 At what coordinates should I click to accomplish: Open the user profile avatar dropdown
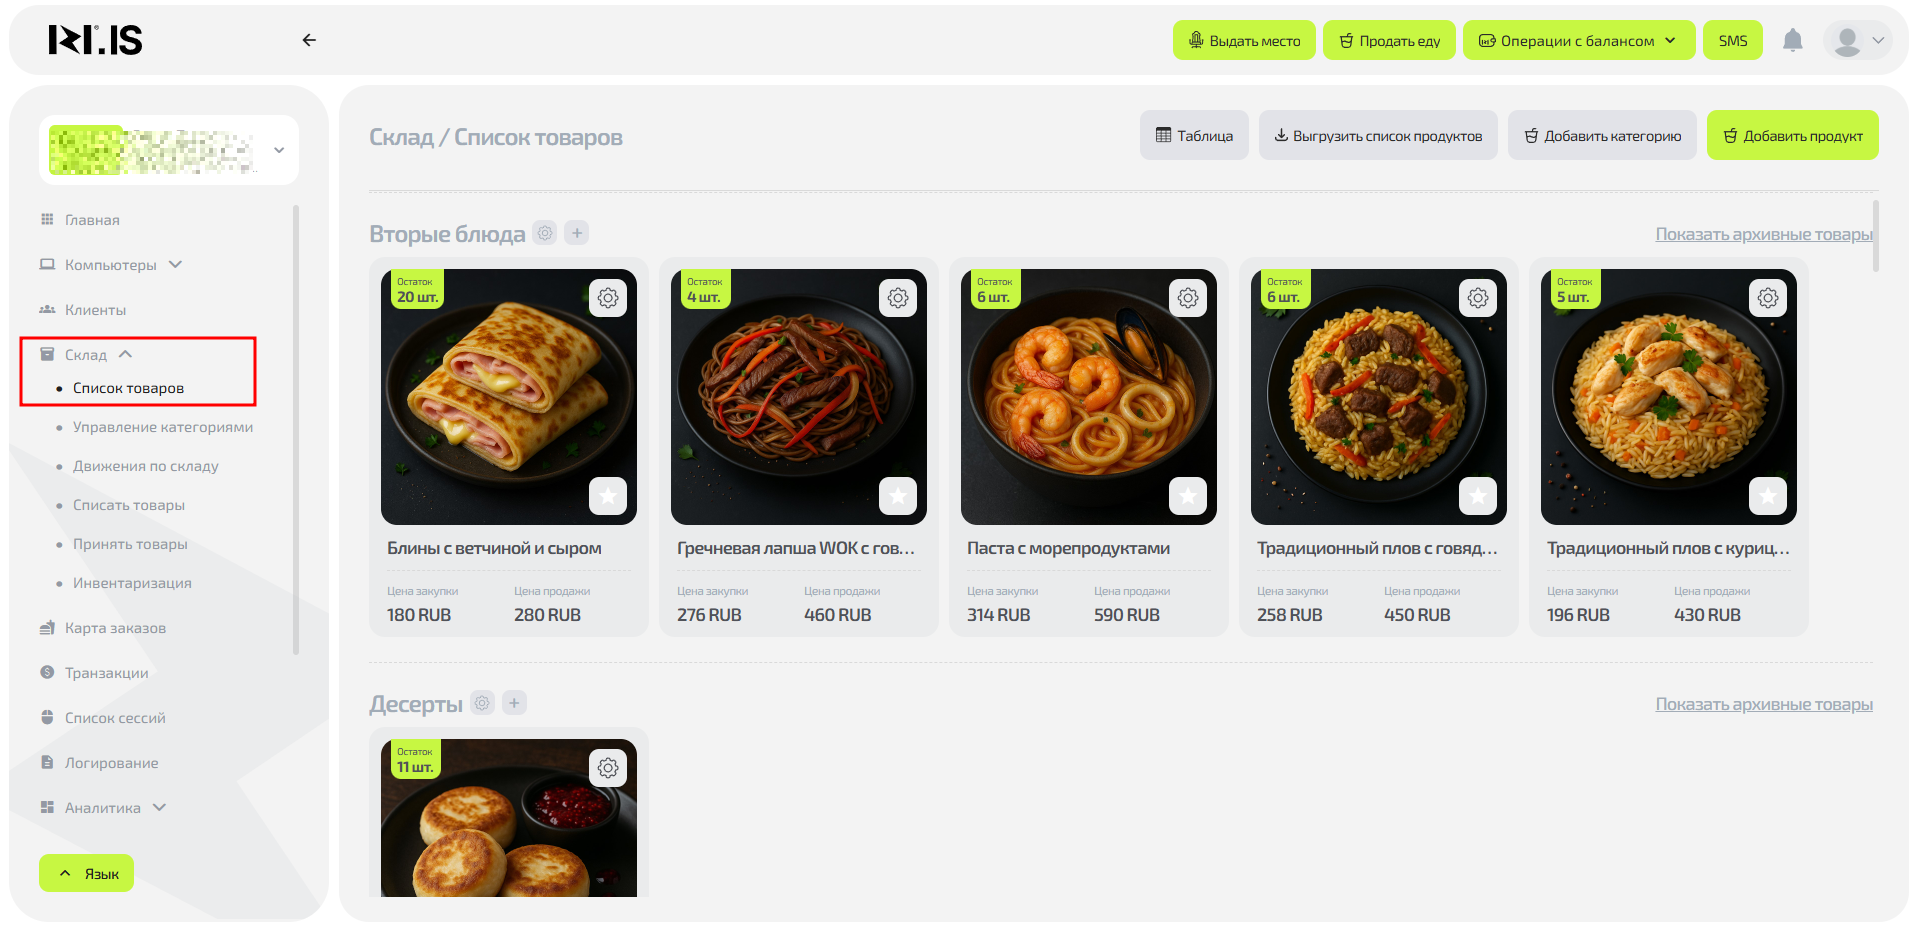[1859, 41]
